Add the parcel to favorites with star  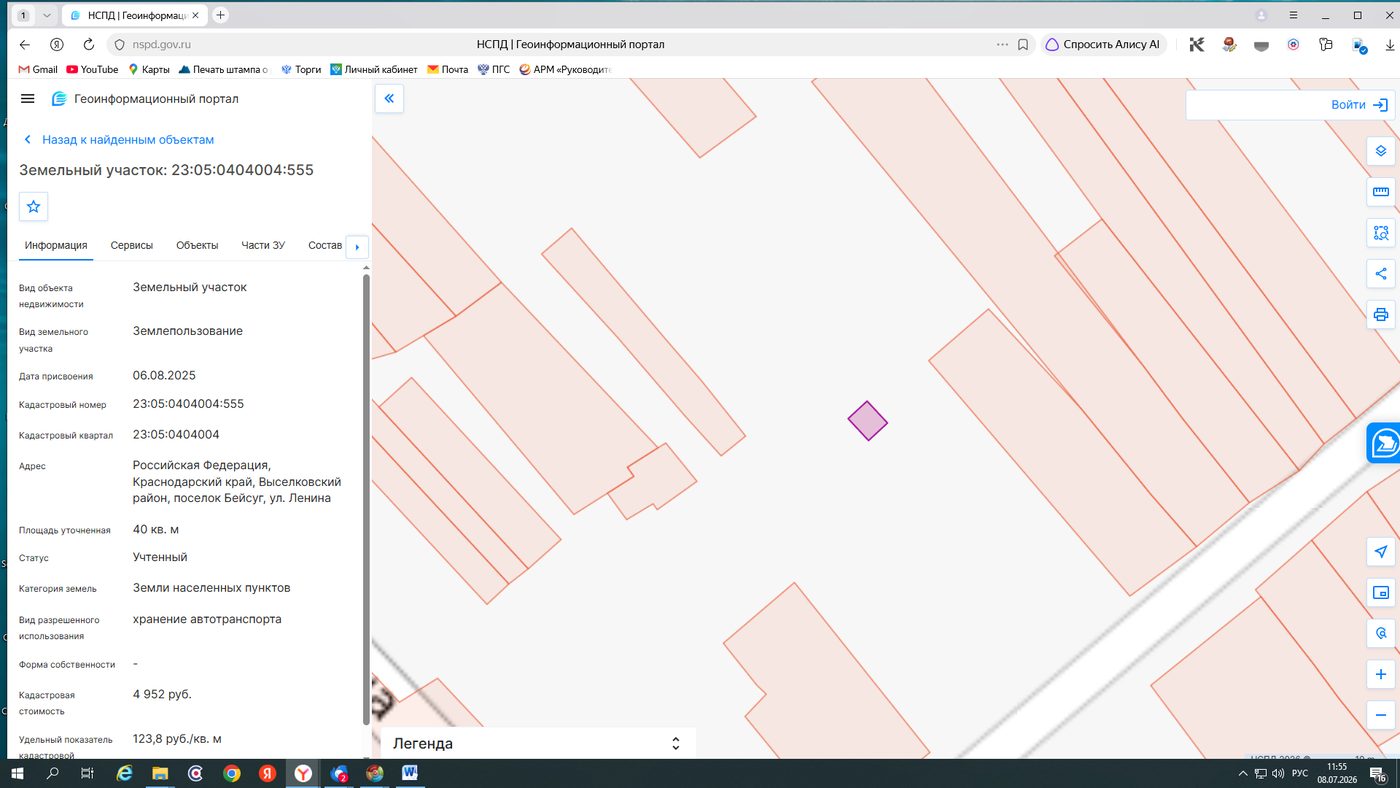[x=33, y=206]
